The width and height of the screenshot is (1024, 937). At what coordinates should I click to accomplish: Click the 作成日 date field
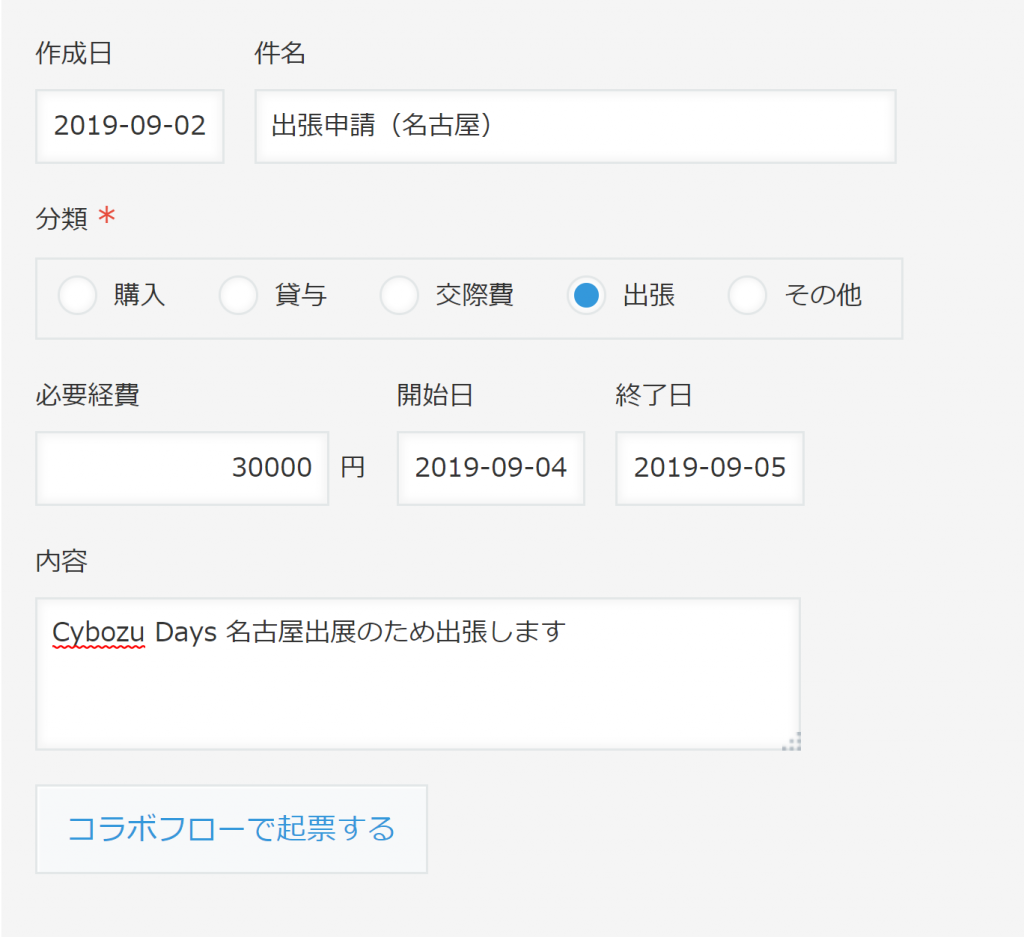point(130,126)
